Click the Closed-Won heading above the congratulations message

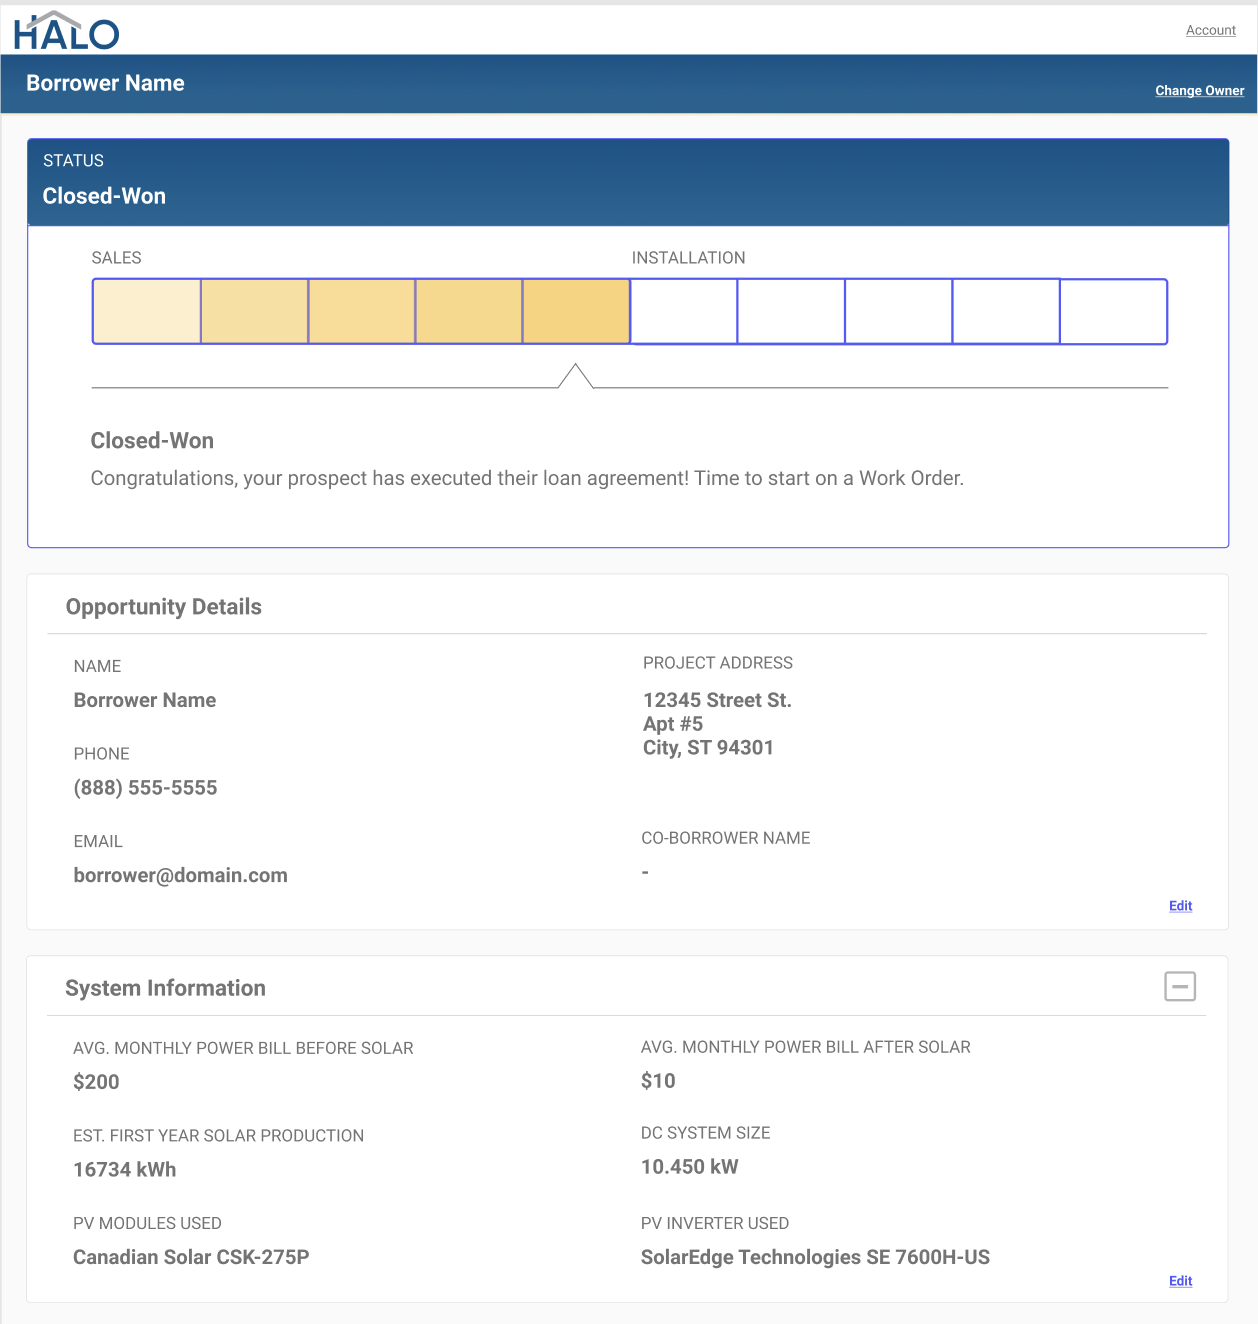(x=152, y=441)
